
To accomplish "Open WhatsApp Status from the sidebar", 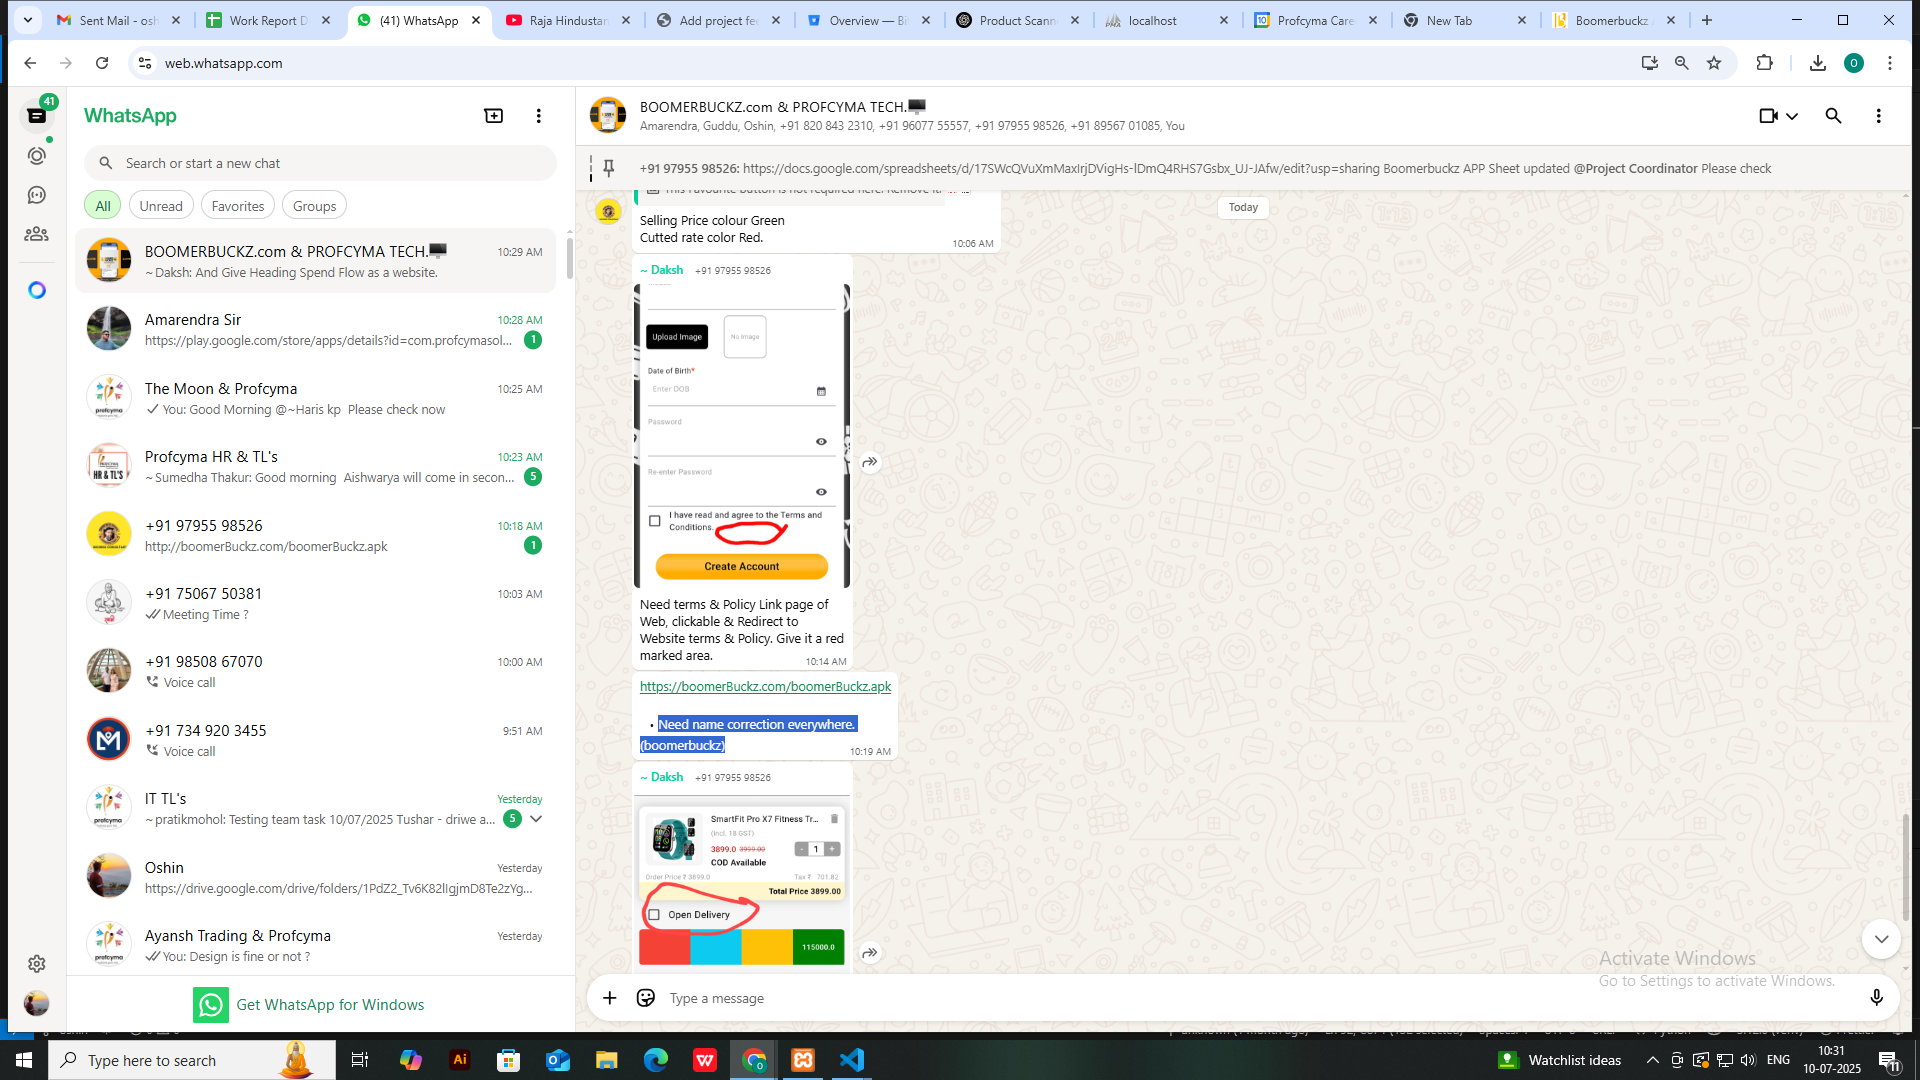I will pyautogui.click(x=37, y=156).
